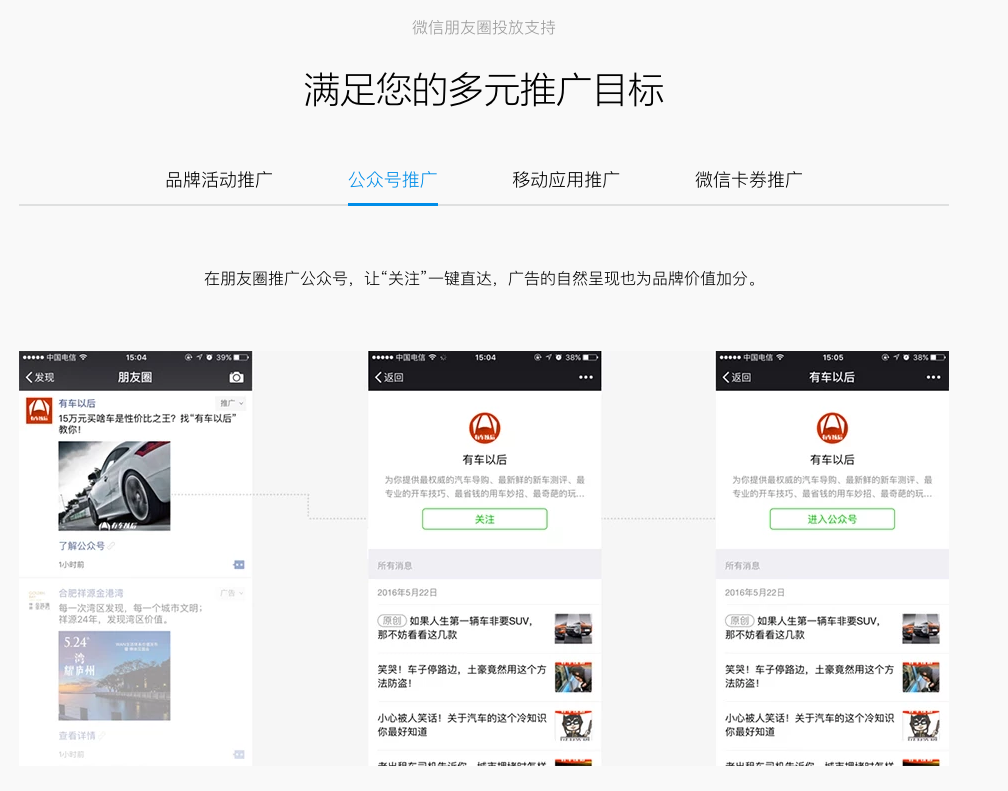Screen dimensions: 1008x791
Task: Click the 有车以后 logo on right phone
Action: (x=832, y=428)
